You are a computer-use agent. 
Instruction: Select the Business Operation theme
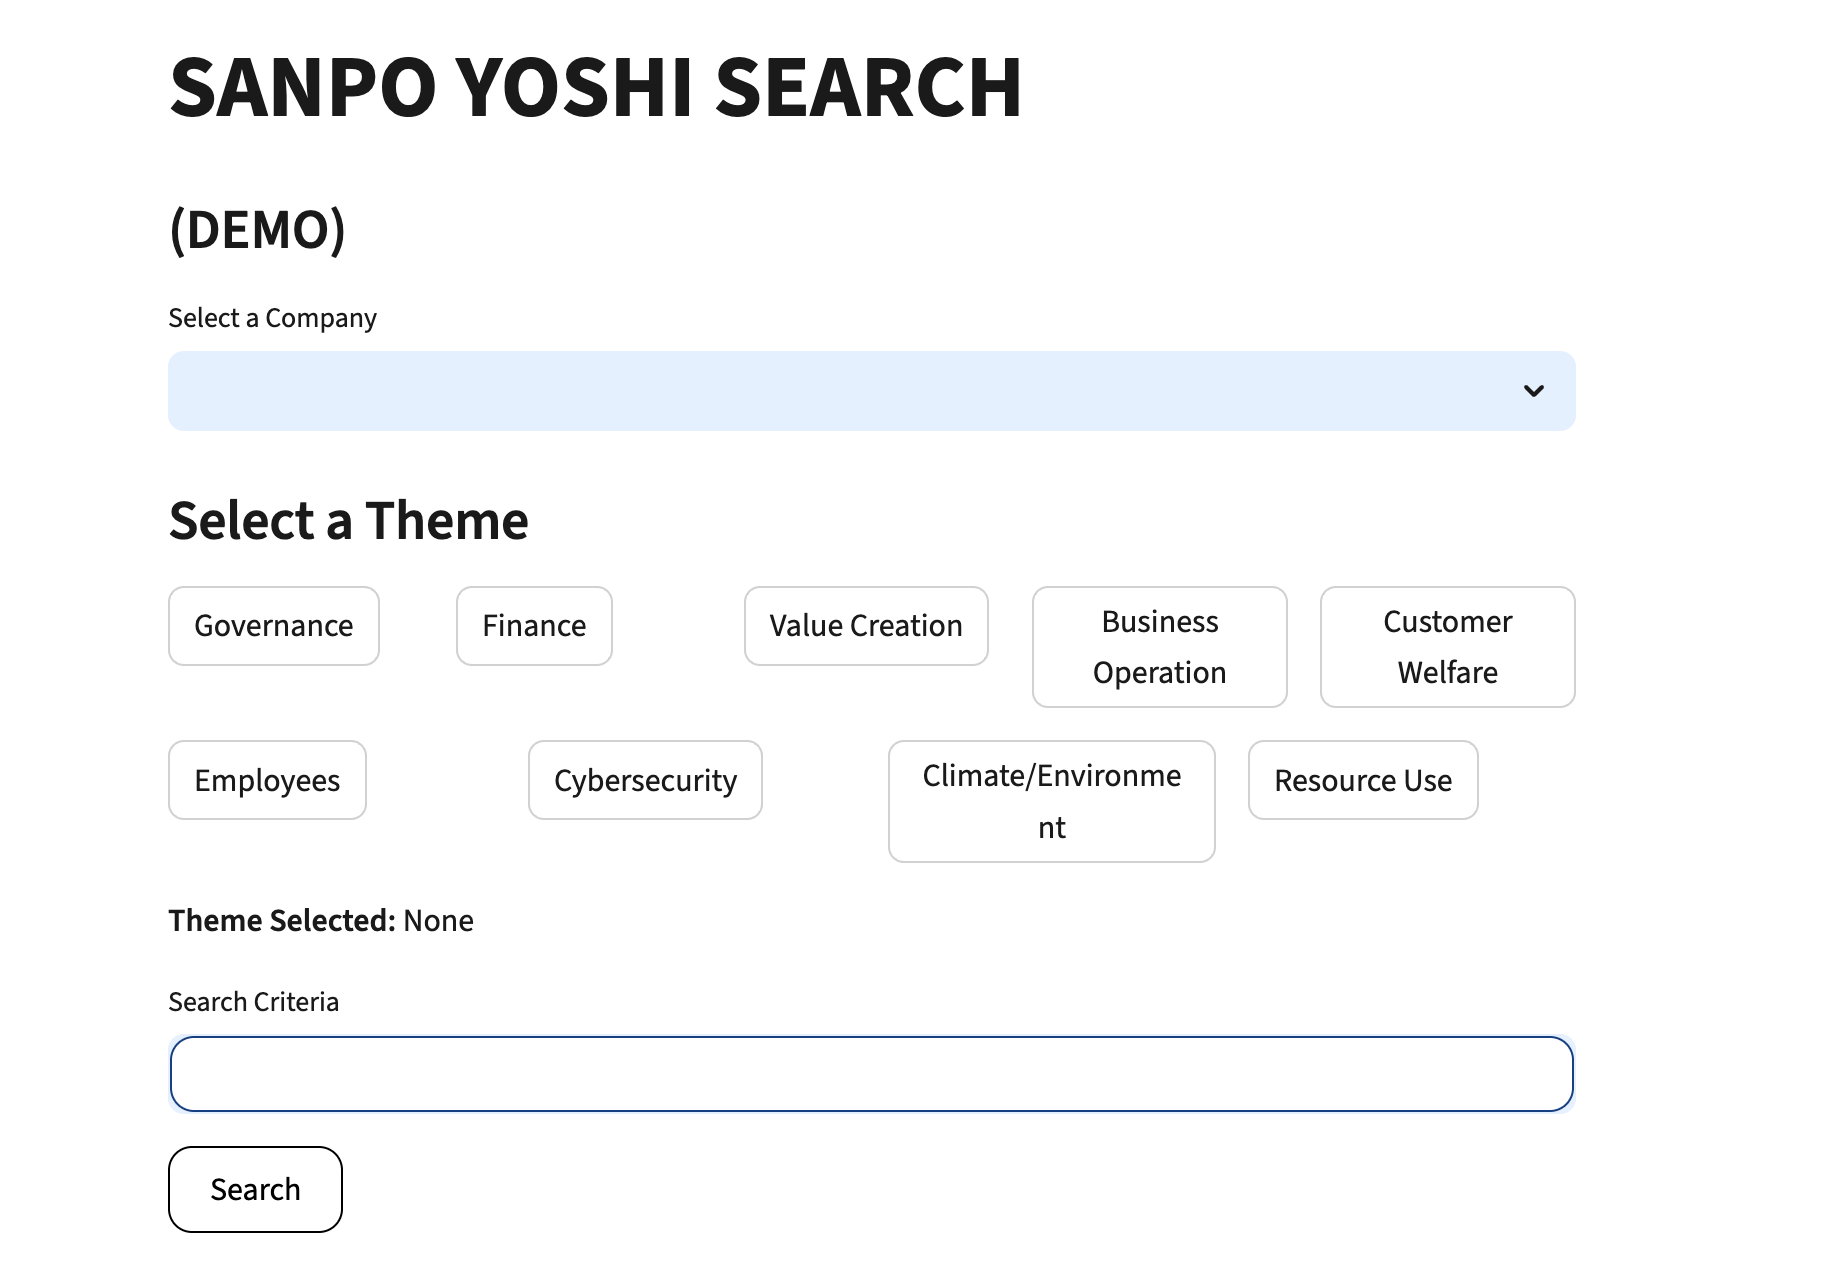click(1159, 647)
